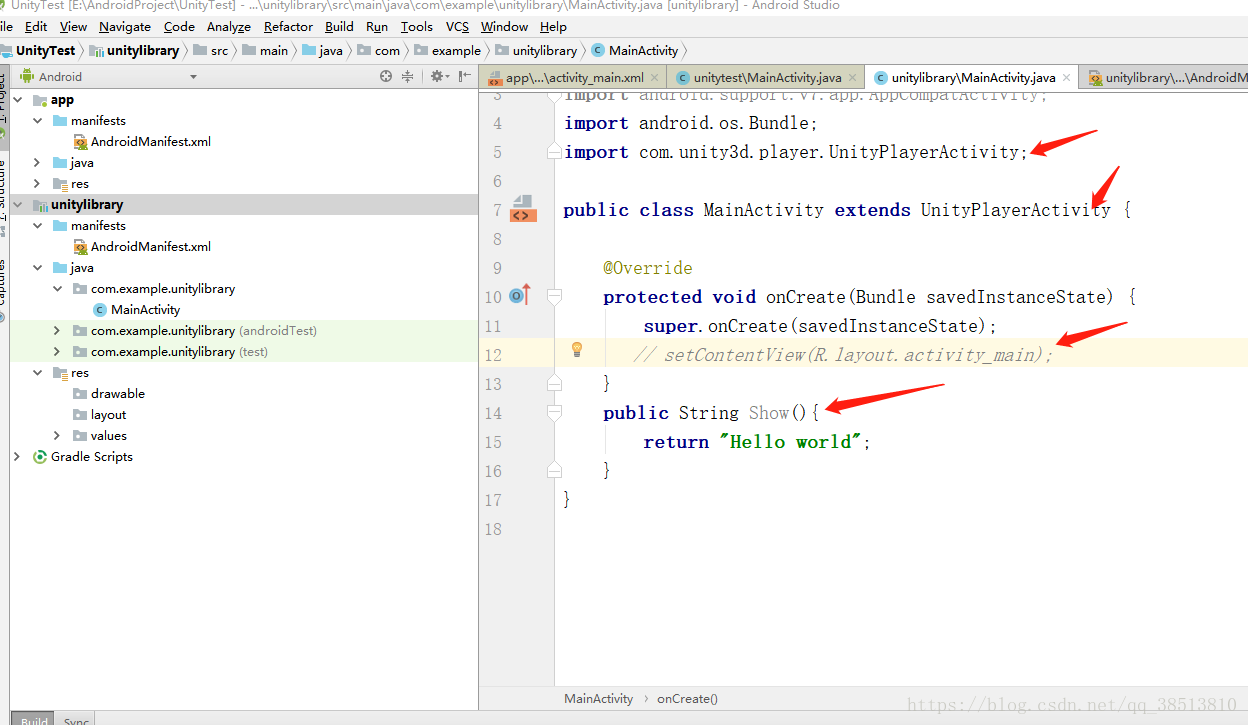Click line number 17 in the gutter
The height and width of the screenshot is (725, 1248).
492,499
